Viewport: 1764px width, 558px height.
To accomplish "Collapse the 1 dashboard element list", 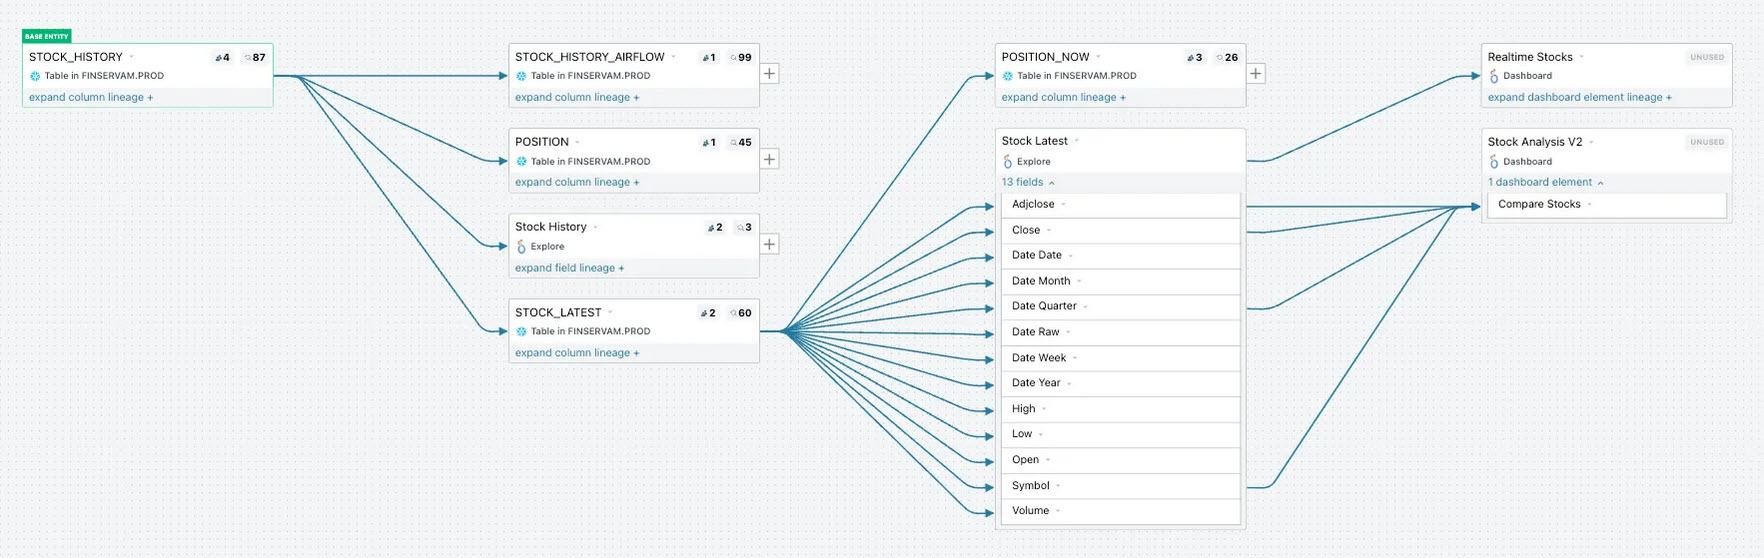I will pyautogui.click(x=1545, y=182).
